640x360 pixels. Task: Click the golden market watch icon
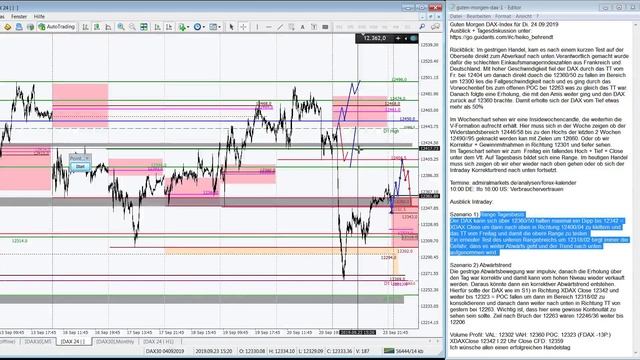click(x=7, y=27)
